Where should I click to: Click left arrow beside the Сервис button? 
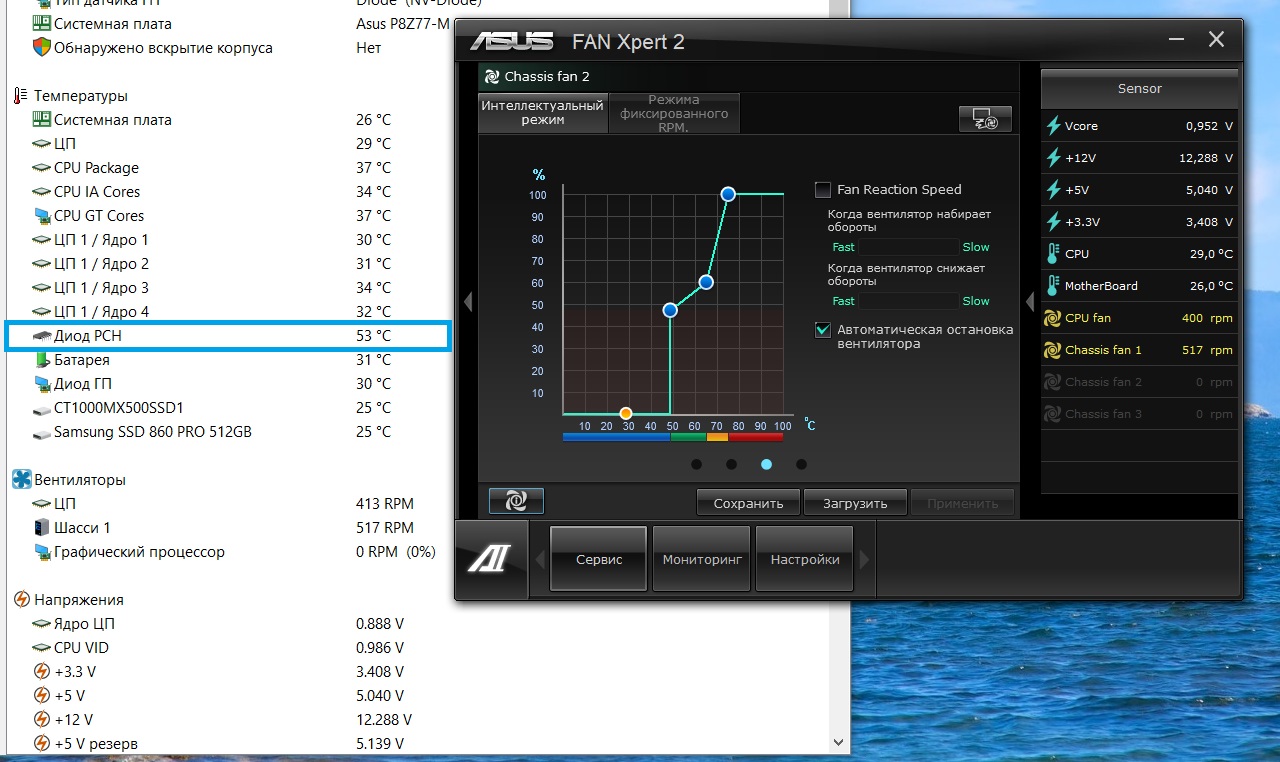pyautogui.click(x=541, y=560)
